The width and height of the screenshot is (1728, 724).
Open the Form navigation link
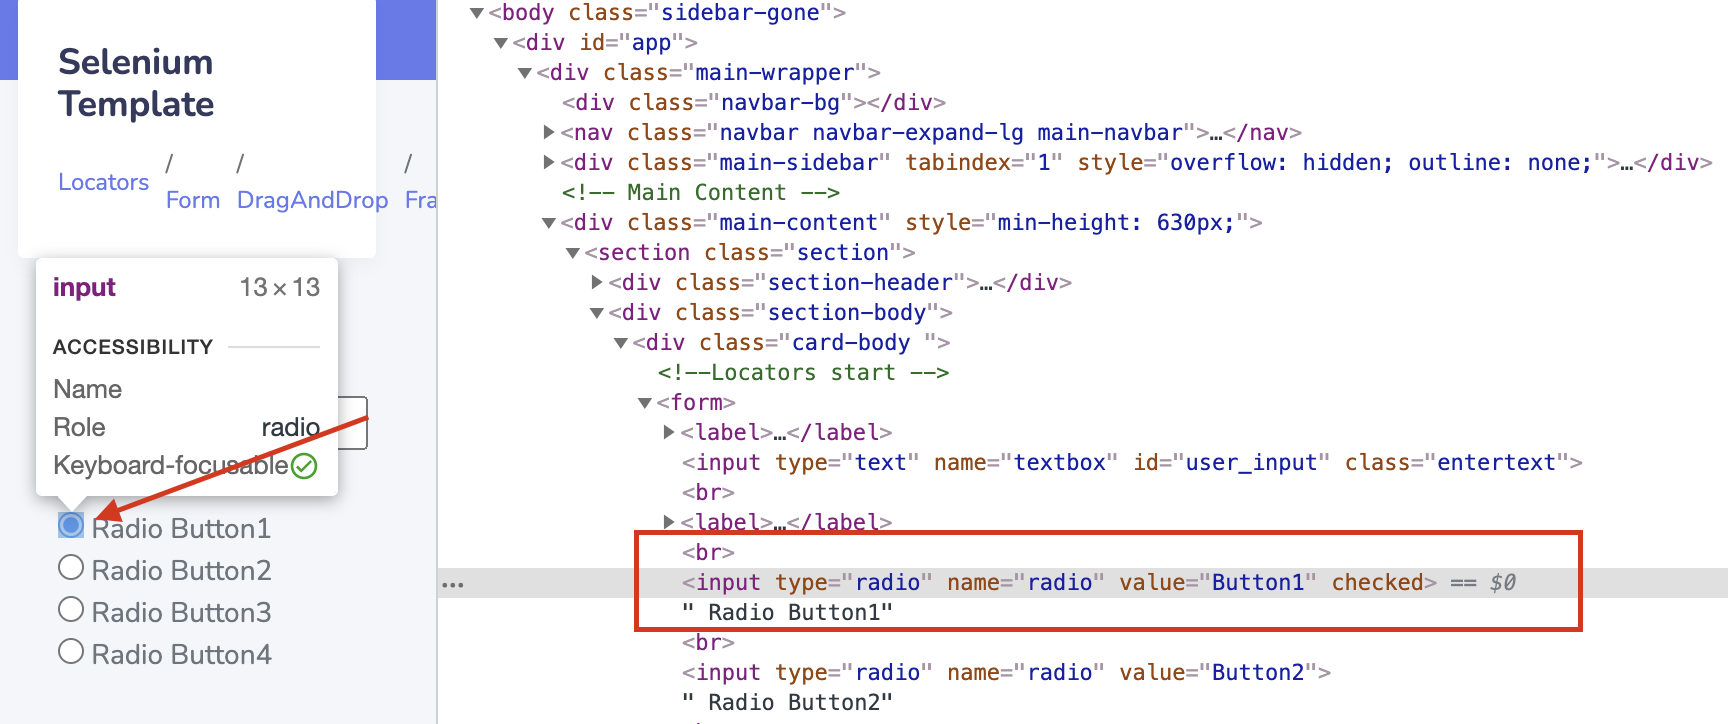(192, 200)
